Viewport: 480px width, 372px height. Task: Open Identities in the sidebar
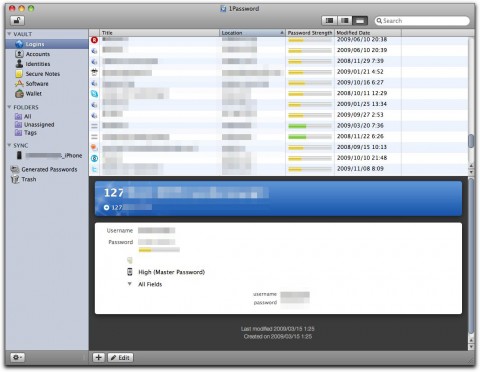pos(38,64)
